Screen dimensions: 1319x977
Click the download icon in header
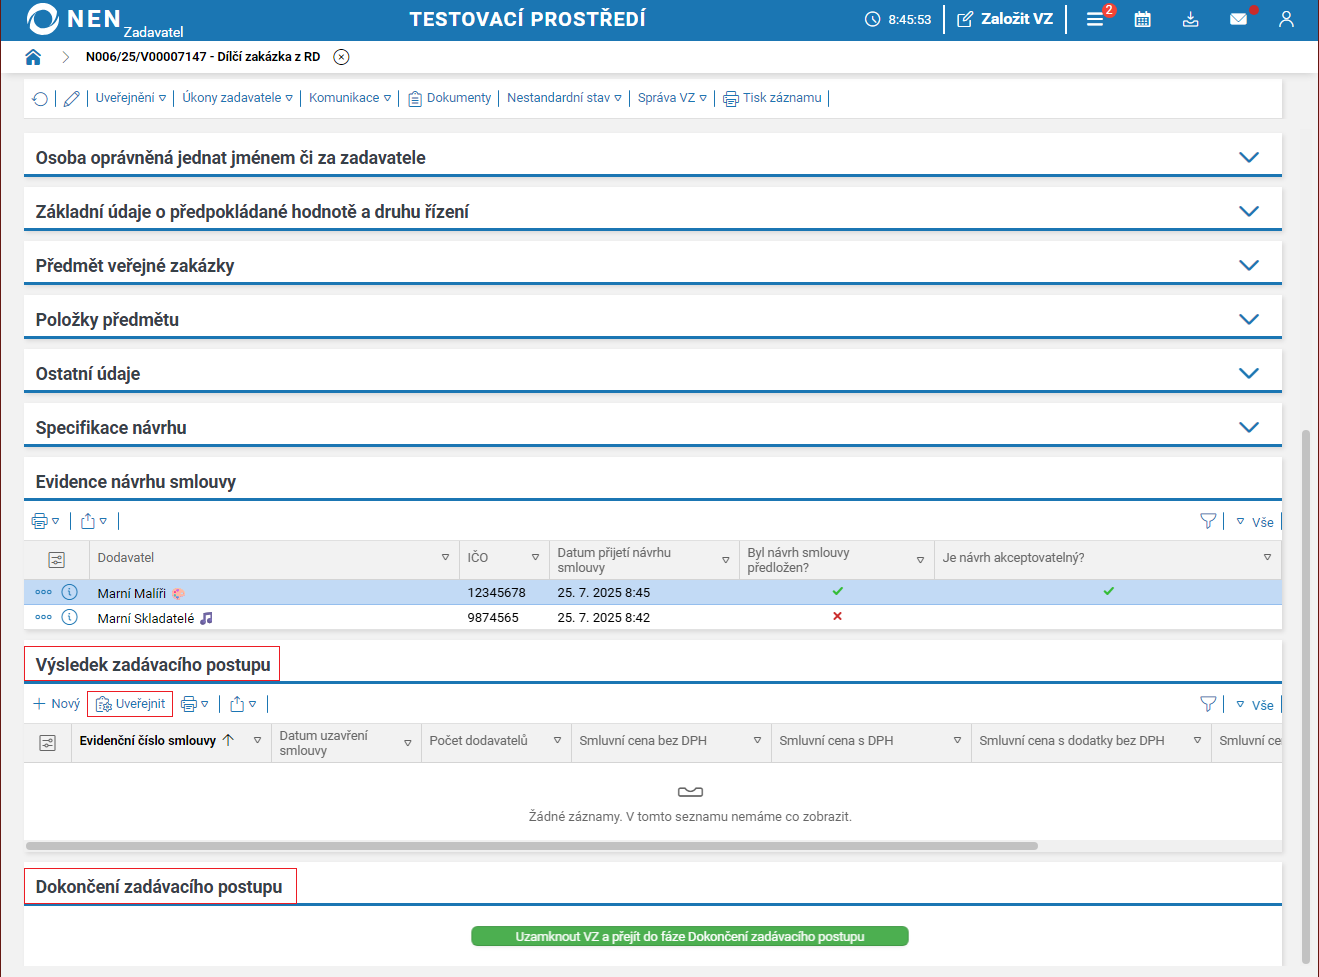[x=1190, y=19]
